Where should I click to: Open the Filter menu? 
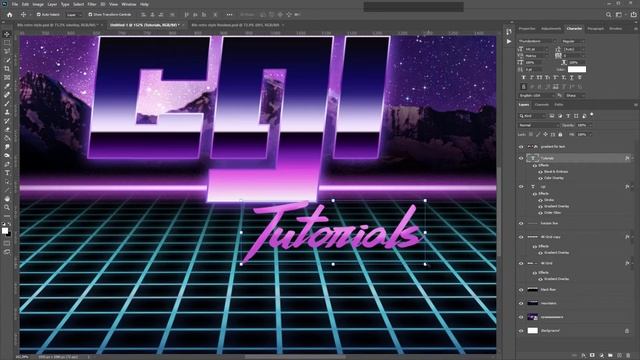(92, 4)
